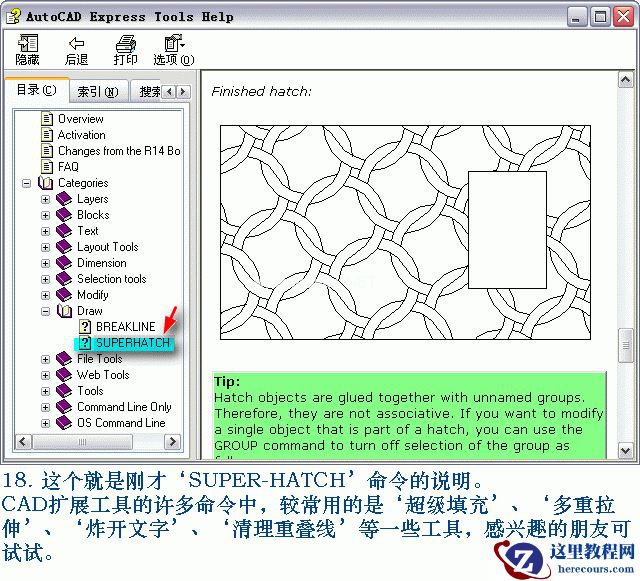Click the content pane vertical scroll thumb
The image size is (640, 581).
pos(625,345)
